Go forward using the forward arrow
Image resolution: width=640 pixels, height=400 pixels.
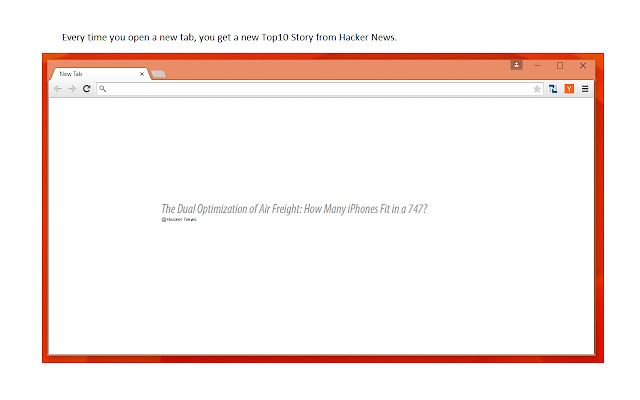coord(72,89)
